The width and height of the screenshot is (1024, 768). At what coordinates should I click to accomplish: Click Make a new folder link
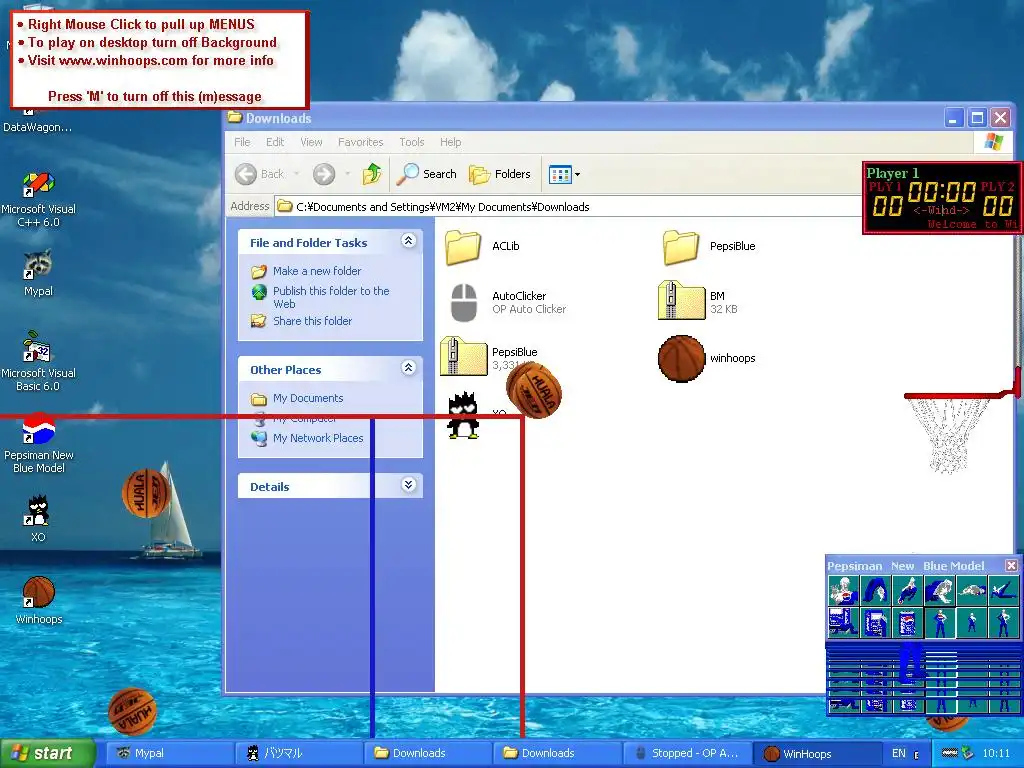(317, 271)
